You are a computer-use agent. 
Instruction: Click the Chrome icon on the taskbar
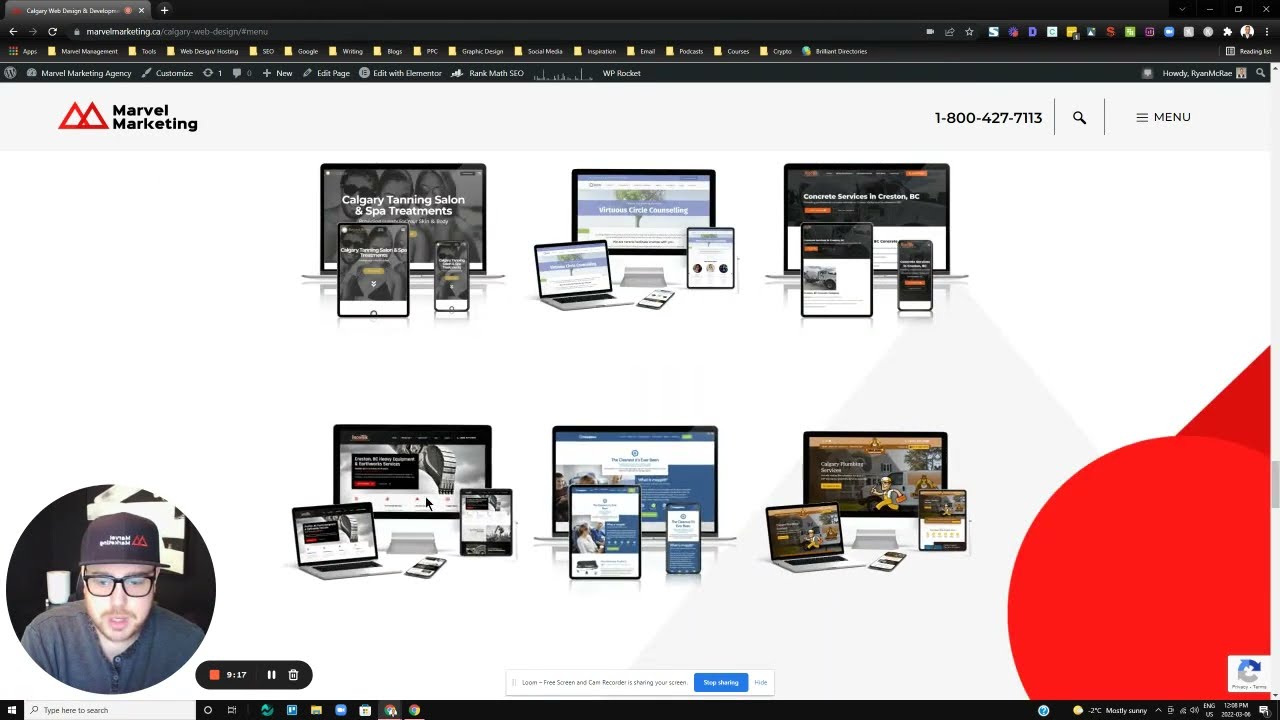click(414, 710)
